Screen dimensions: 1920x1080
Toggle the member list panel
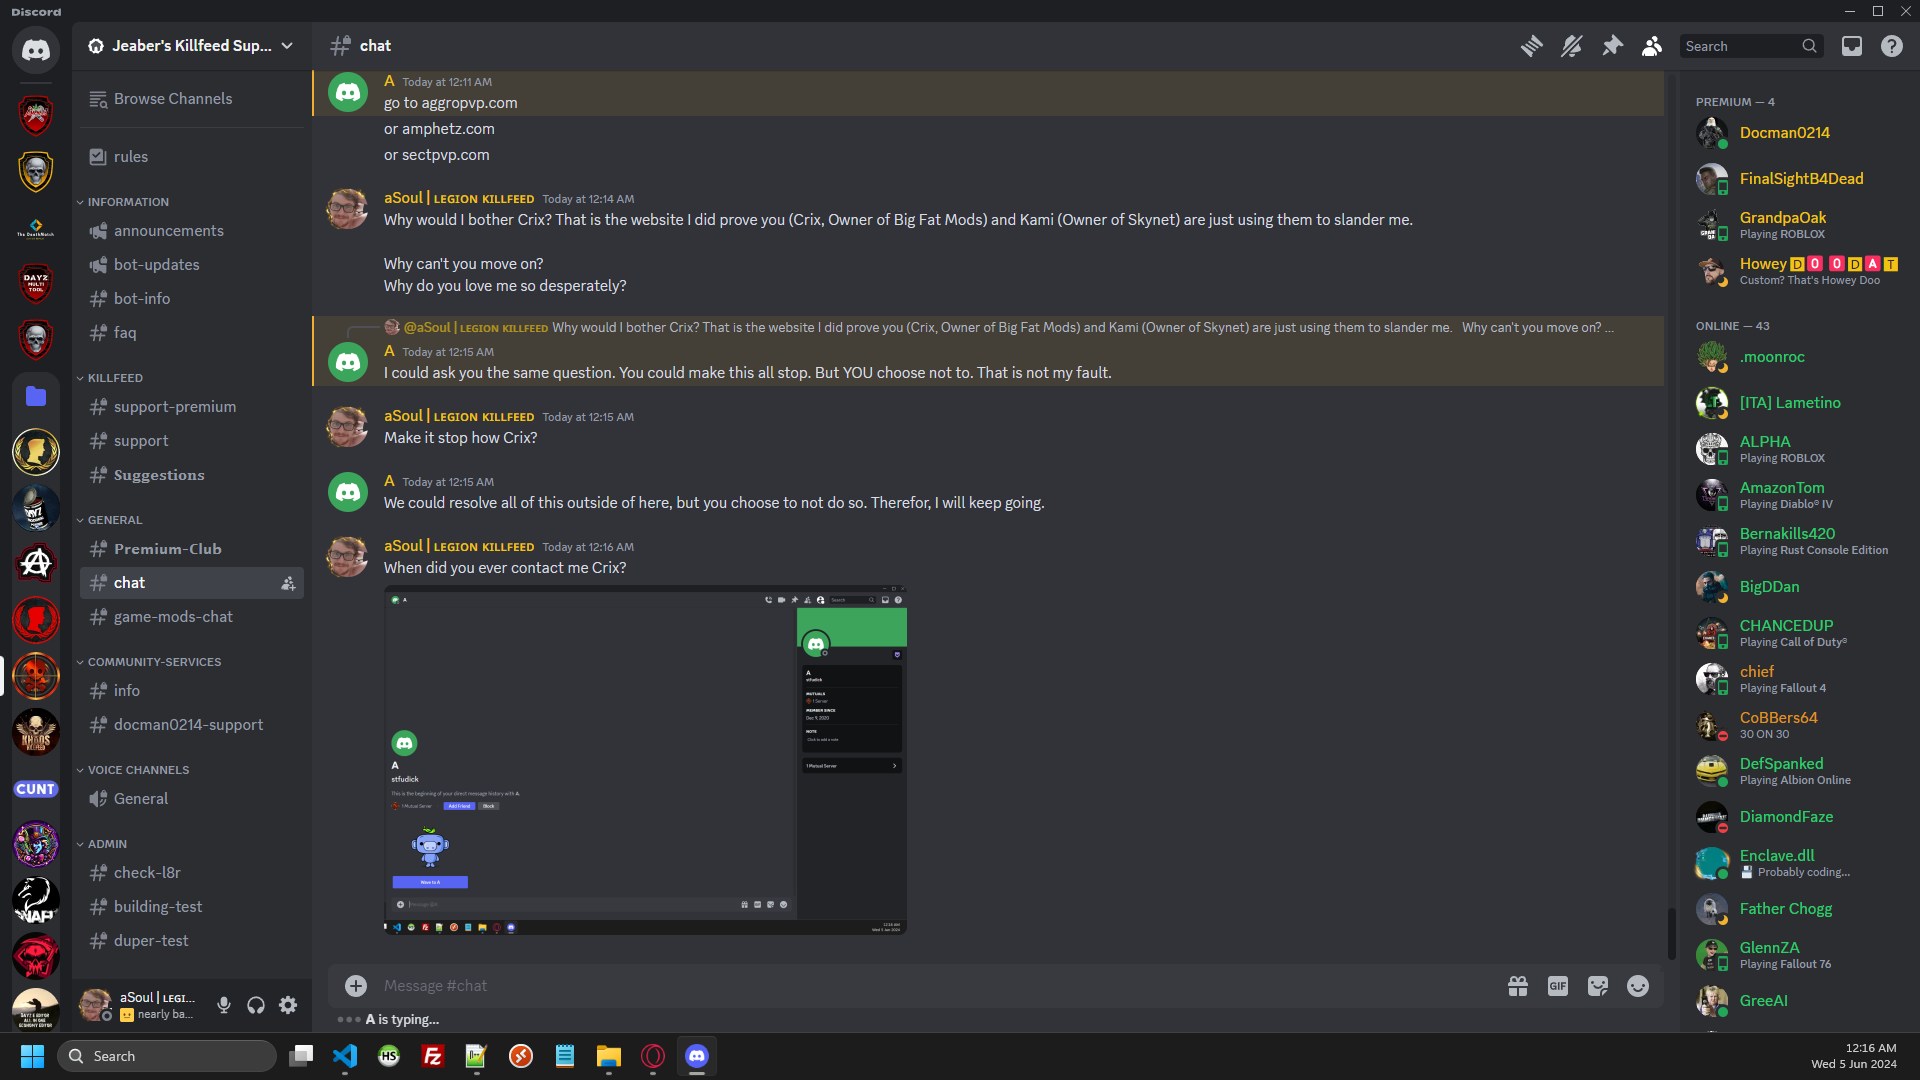tap(1652, 46)
